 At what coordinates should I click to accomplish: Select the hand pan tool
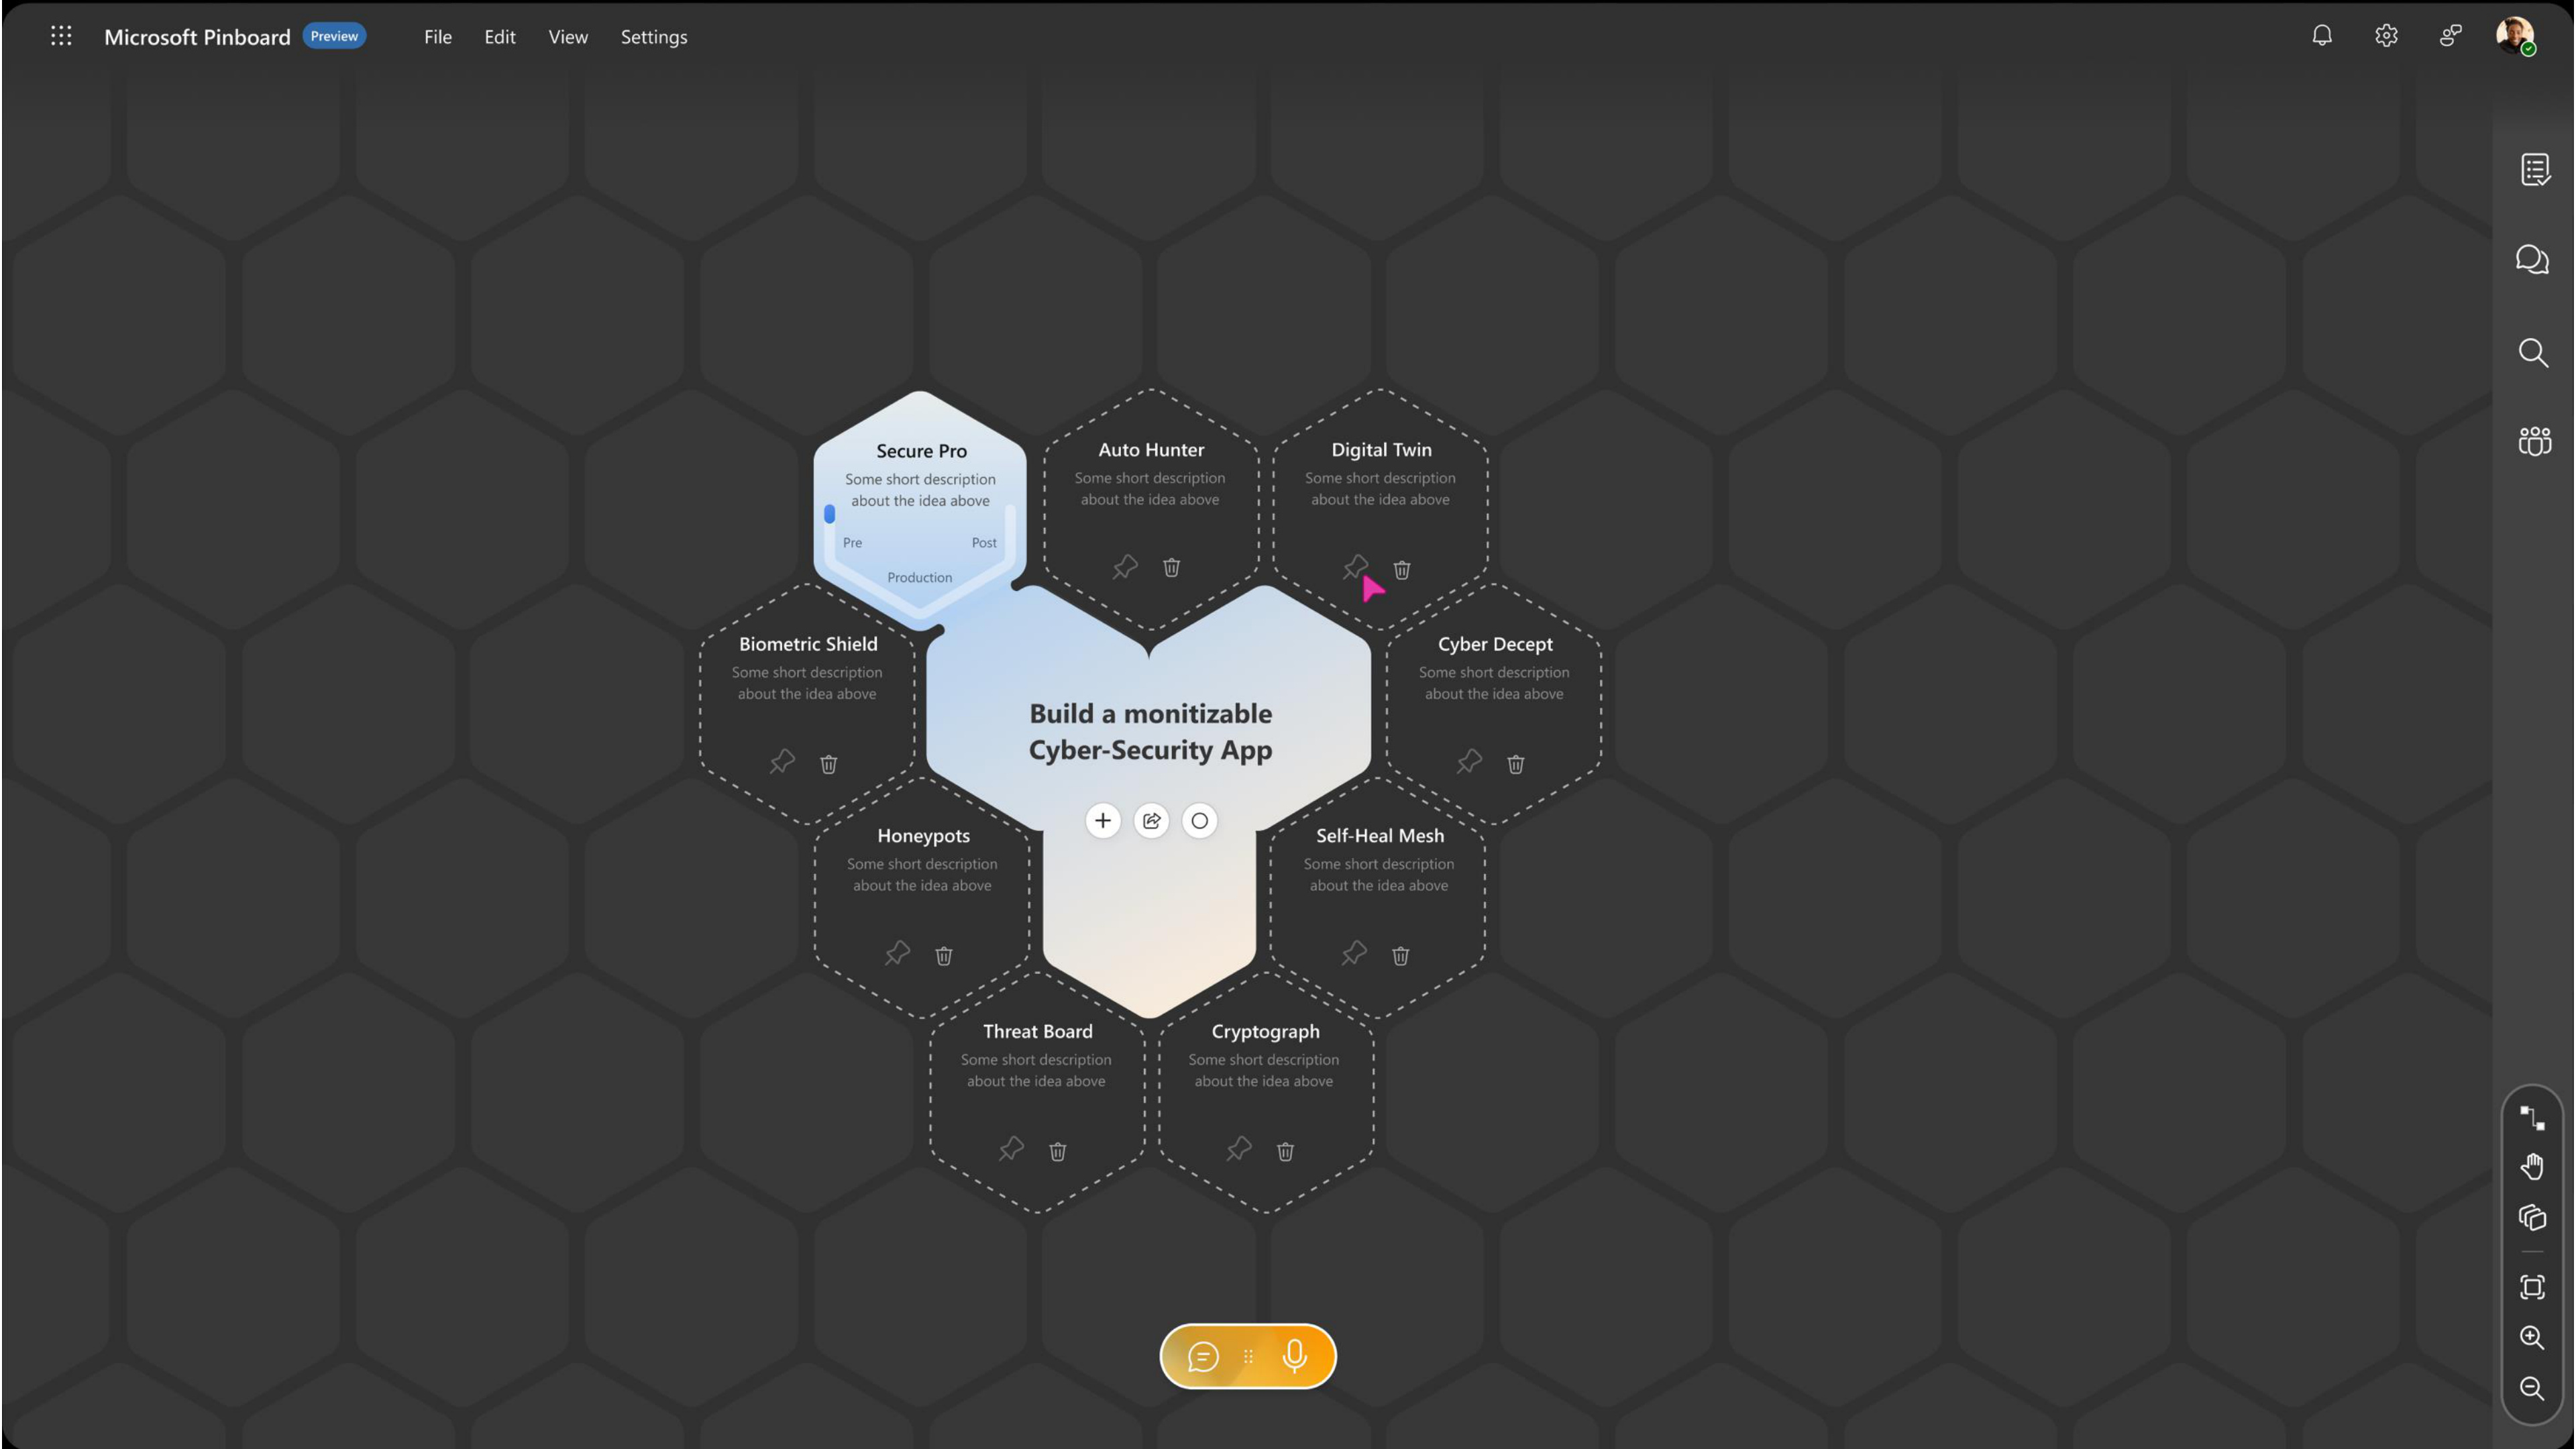(x=2532, y=1167)
